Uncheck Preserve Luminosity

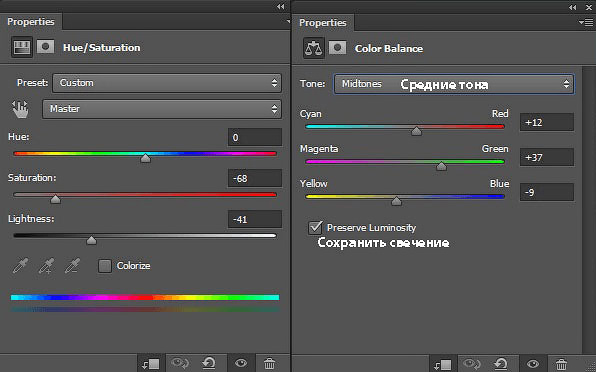pos(315,228)
